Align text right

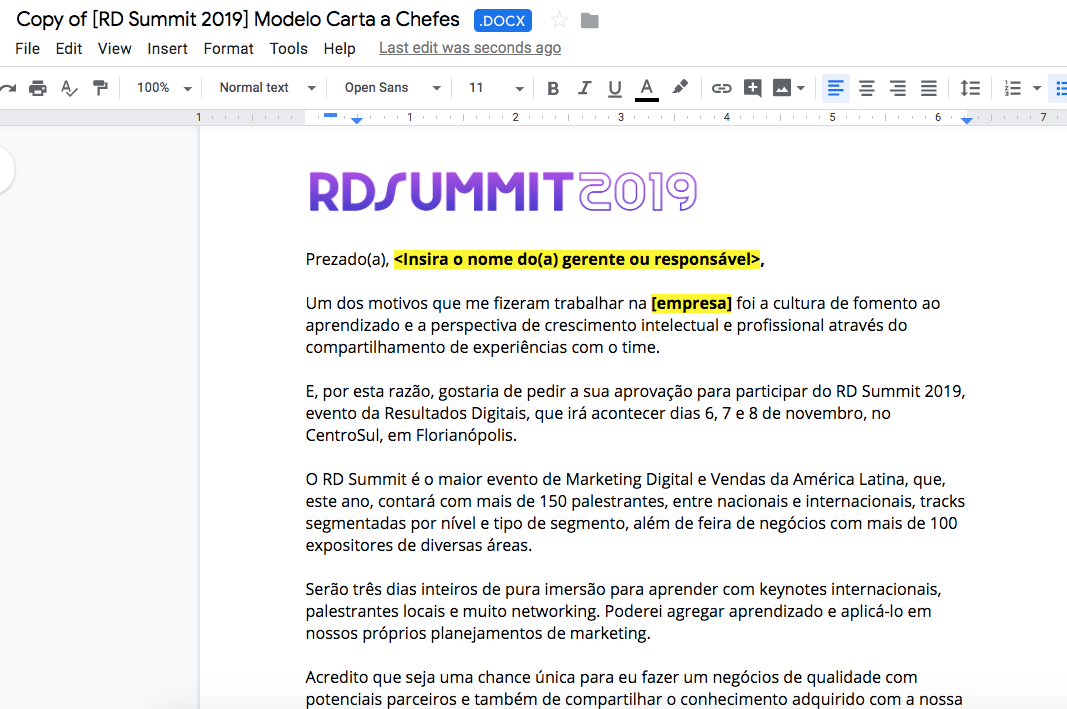(x=898, y=88)
